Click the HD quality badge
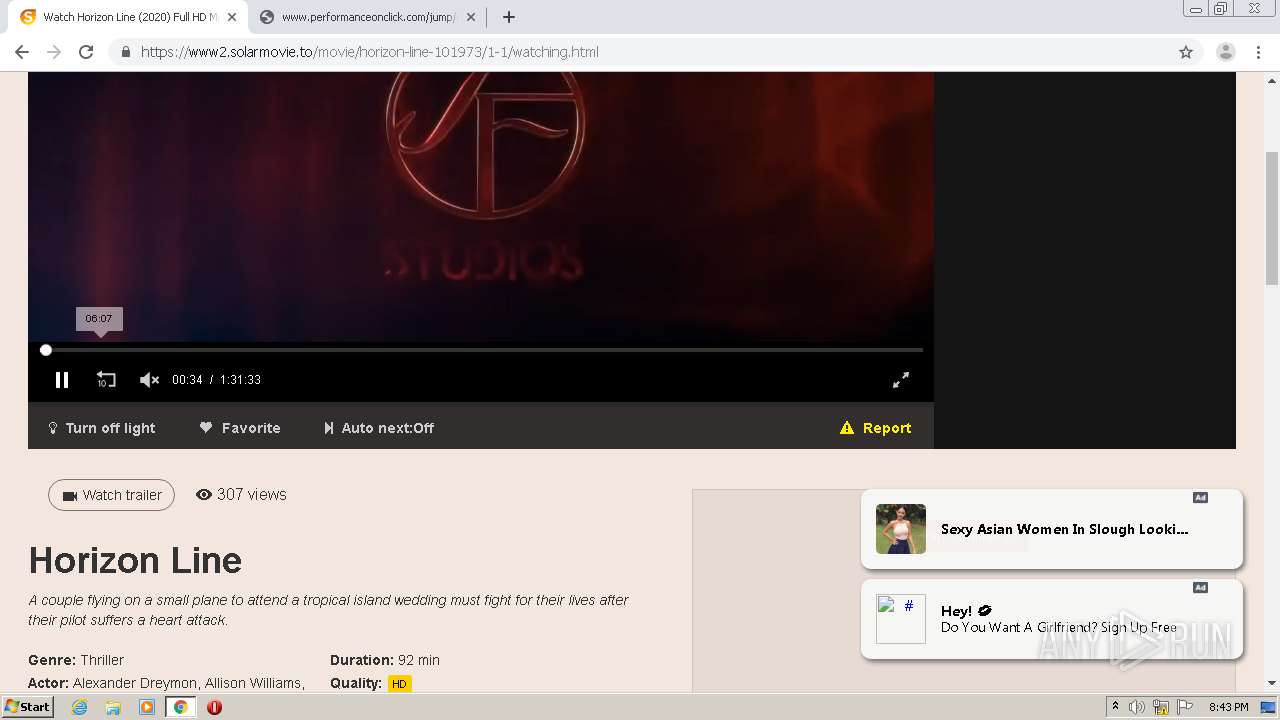Screen dimensions: 1280x720 click(x=400, y=684)
